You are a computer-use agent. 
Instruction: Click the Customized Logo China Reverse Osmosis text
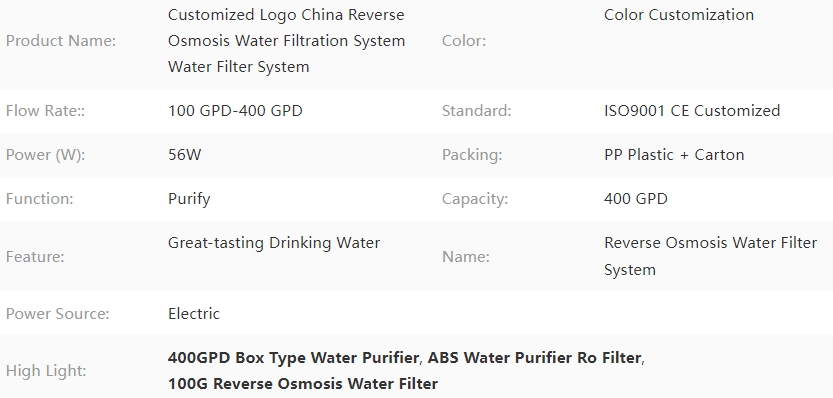point(286,40)
